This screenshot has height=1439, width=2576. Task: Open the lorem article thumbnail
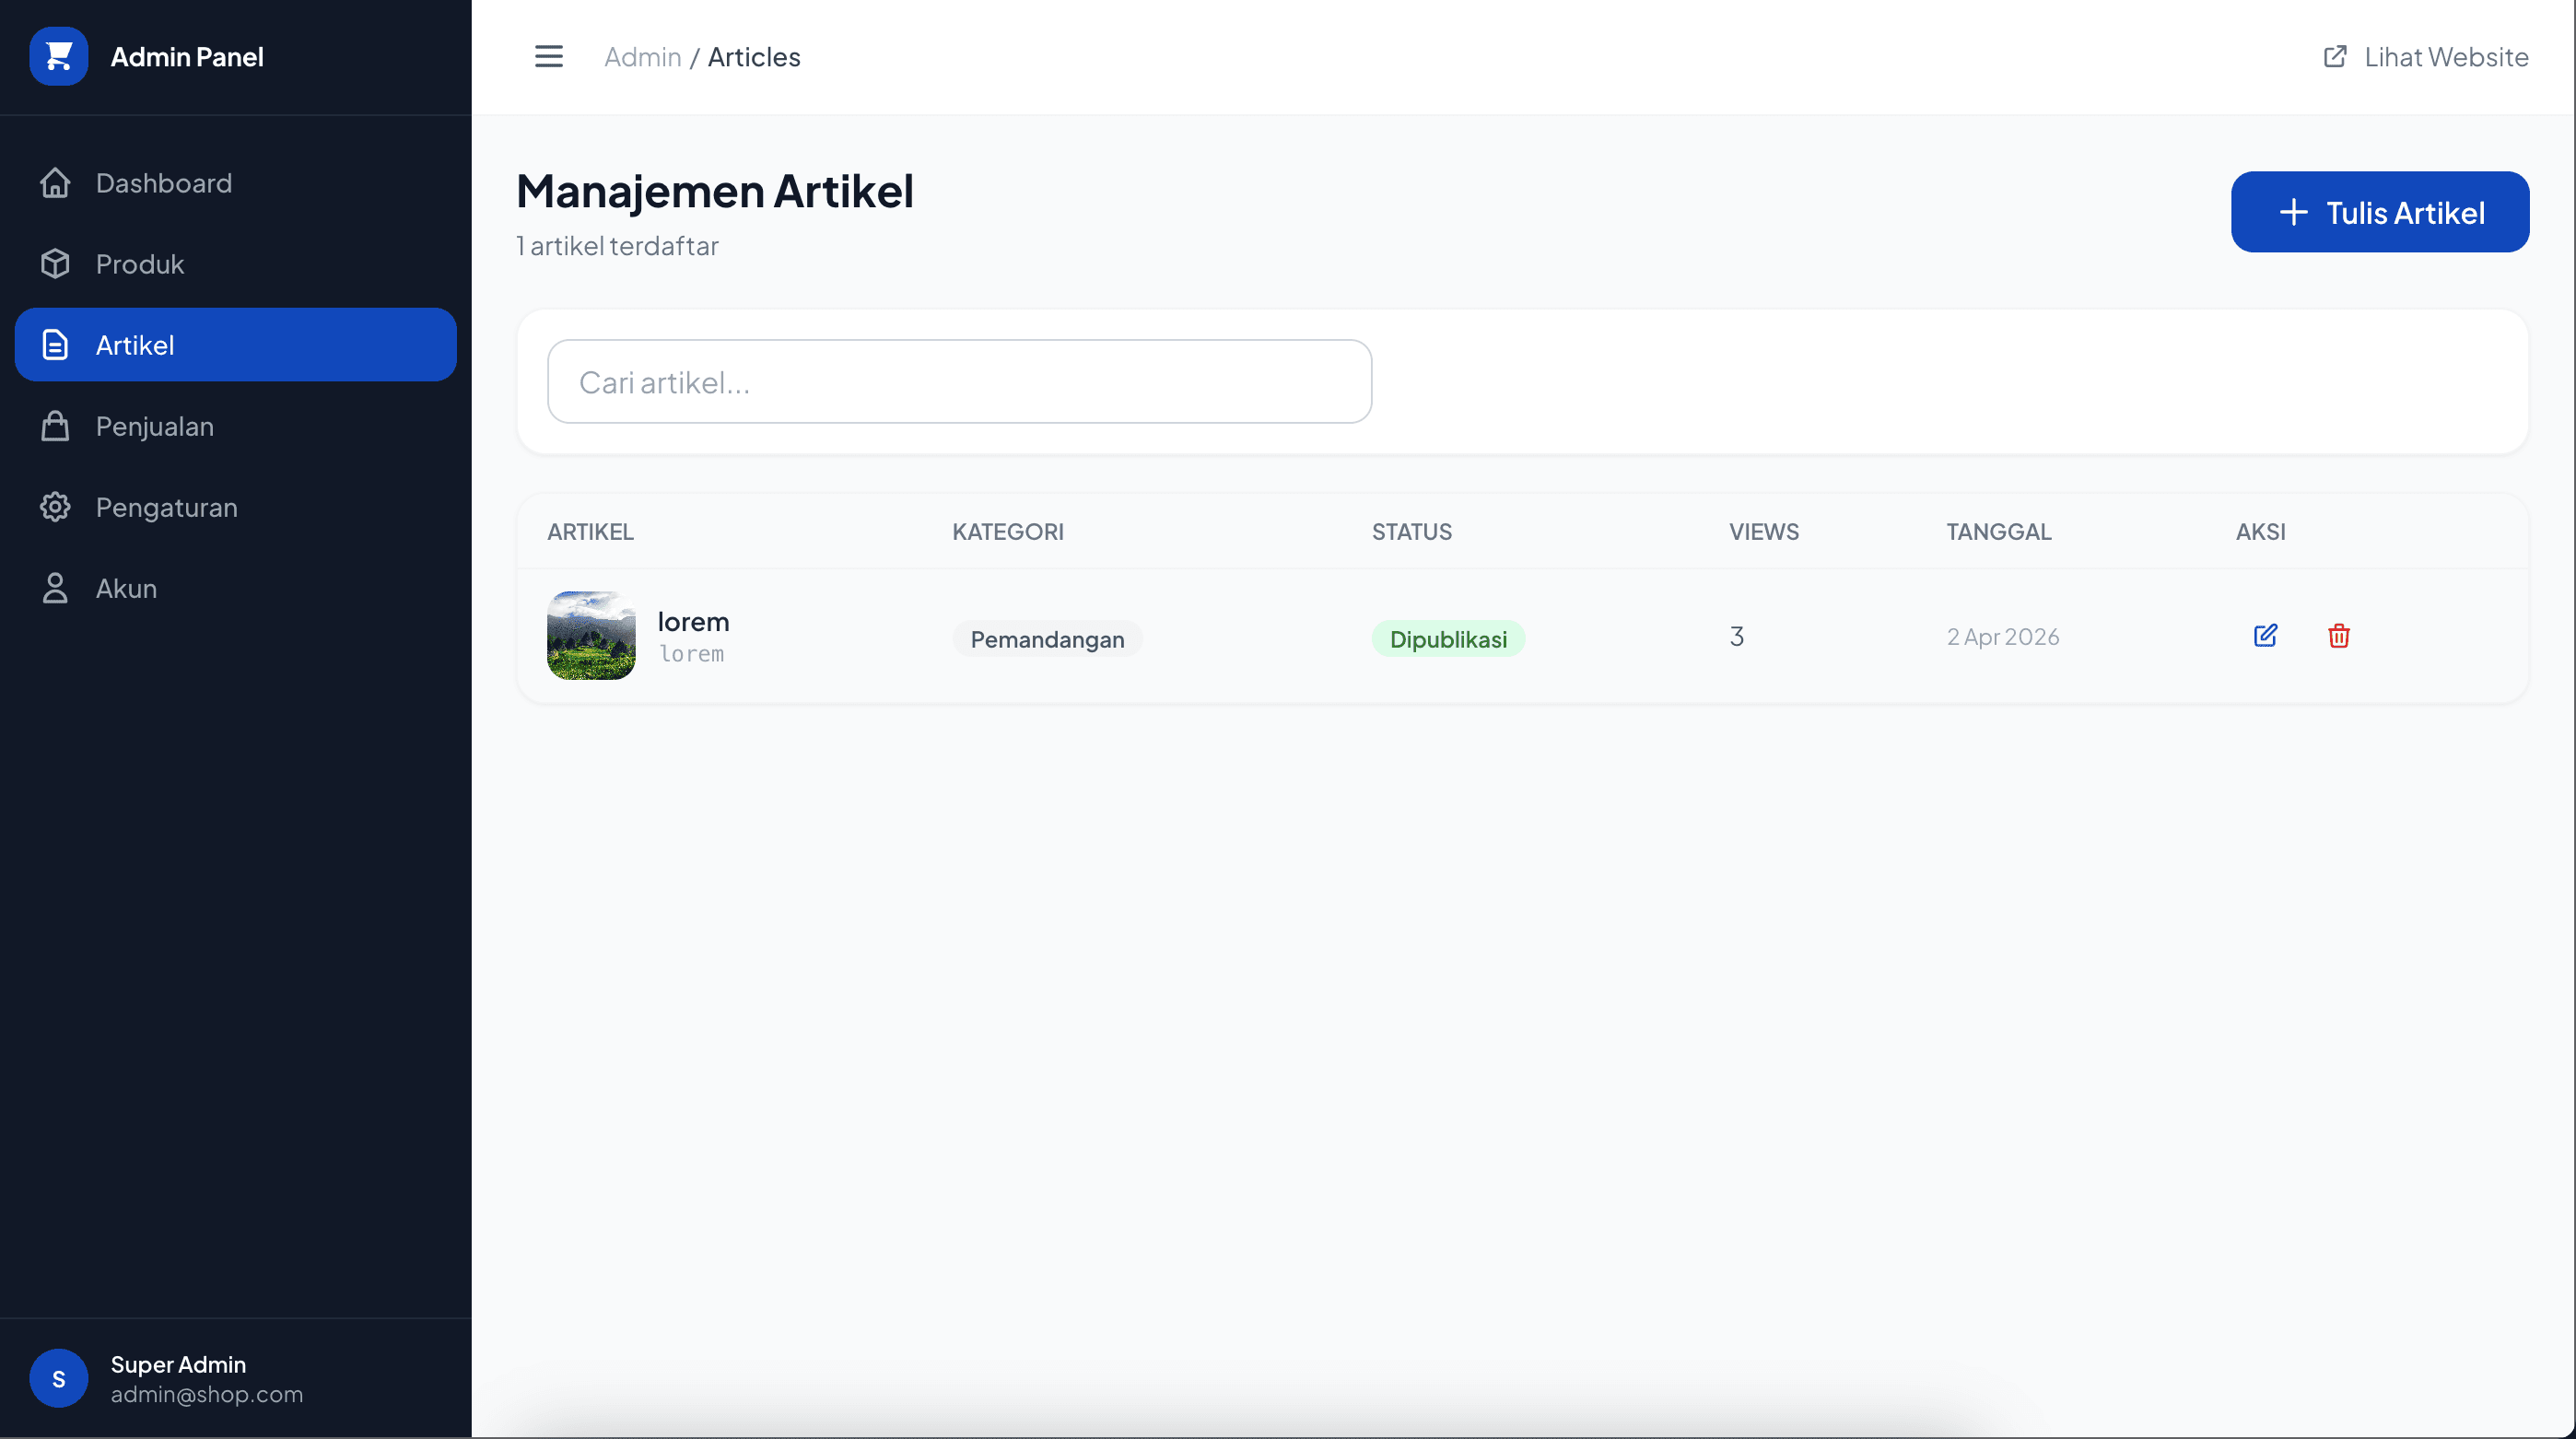click(591, 636)
